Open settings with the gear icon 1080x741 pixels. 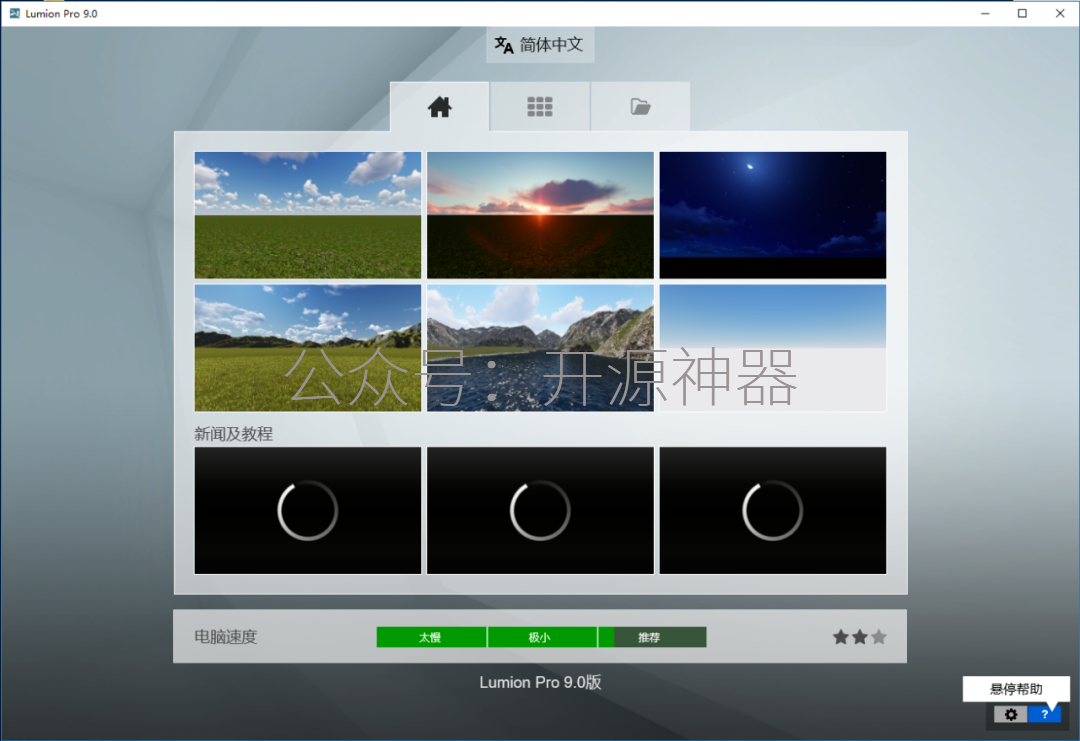coord(1010,714)
